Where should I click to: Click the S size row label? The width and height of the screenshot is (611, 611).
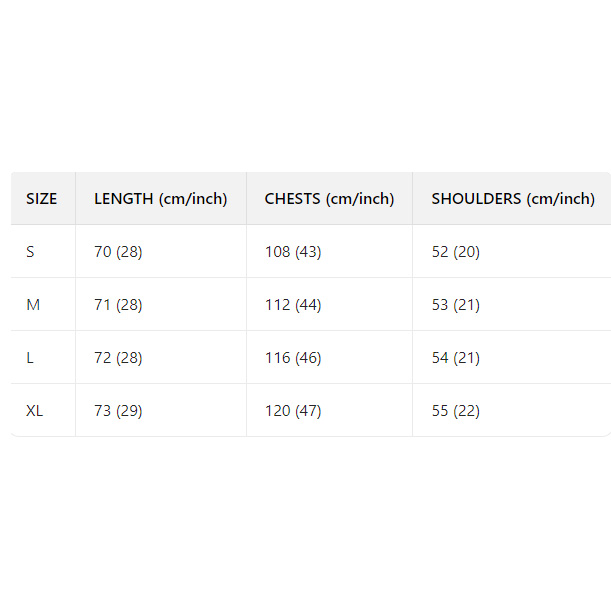click(31, 252)
